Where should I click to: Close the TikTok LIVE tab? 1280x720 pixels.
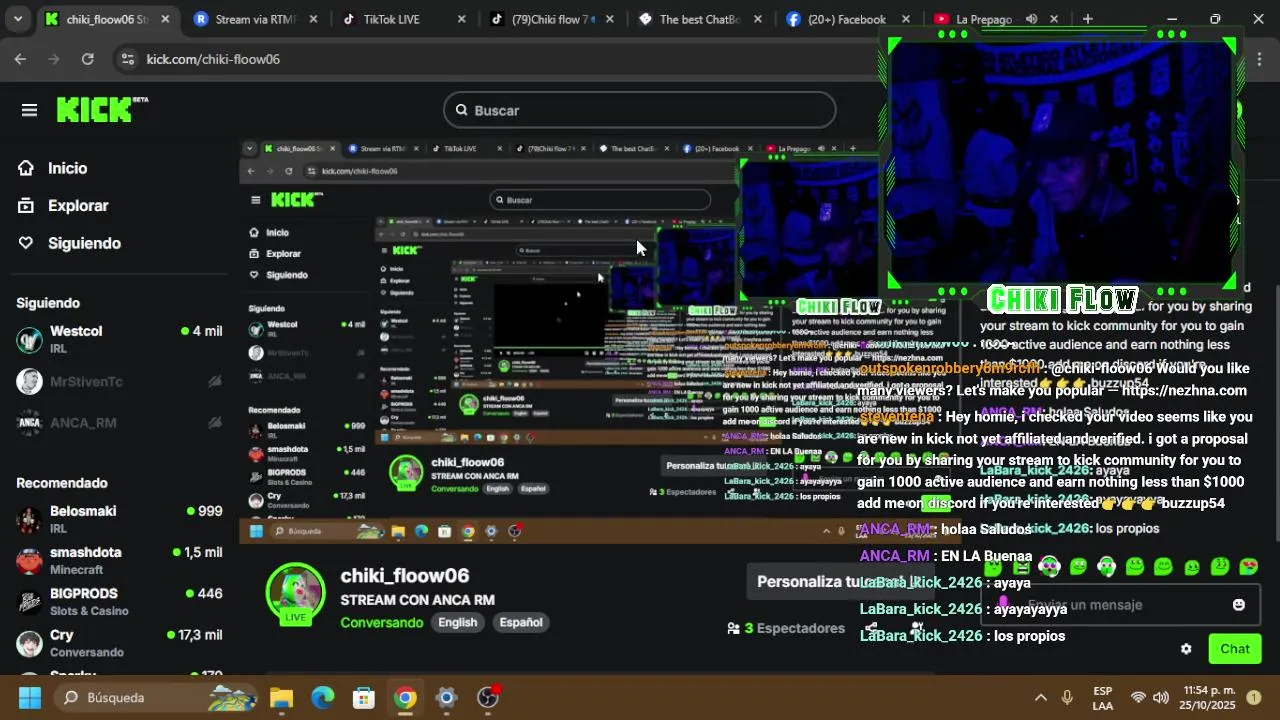(461, 19)
